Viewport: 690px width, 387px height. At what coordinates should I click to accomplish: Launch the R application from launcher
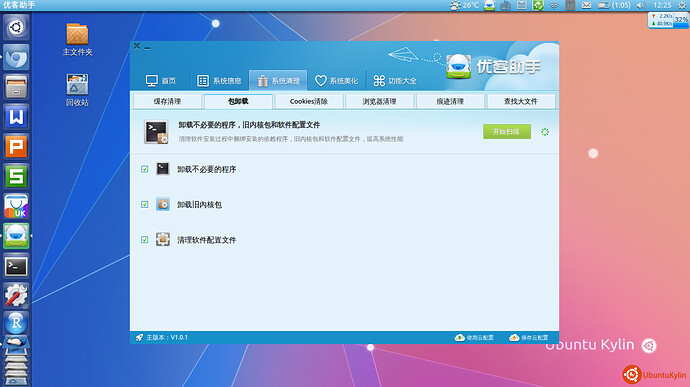pyautogui.click(x=16, y=323)
